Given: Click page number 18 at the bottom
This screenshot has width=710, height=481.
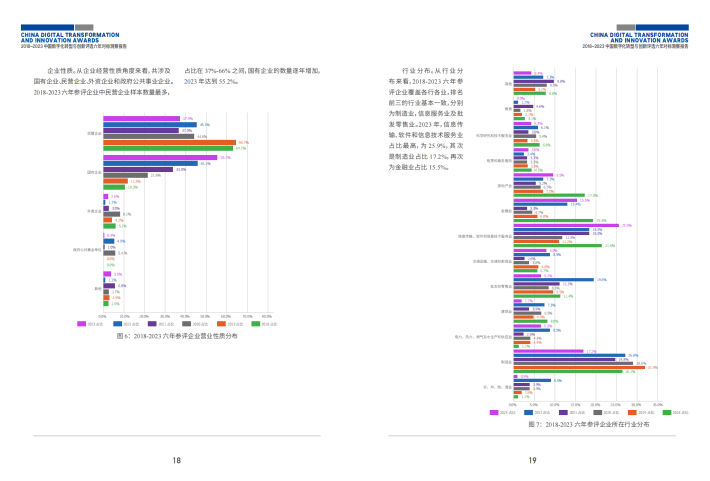Looking at the screenshot, I should tap(177, 460).
